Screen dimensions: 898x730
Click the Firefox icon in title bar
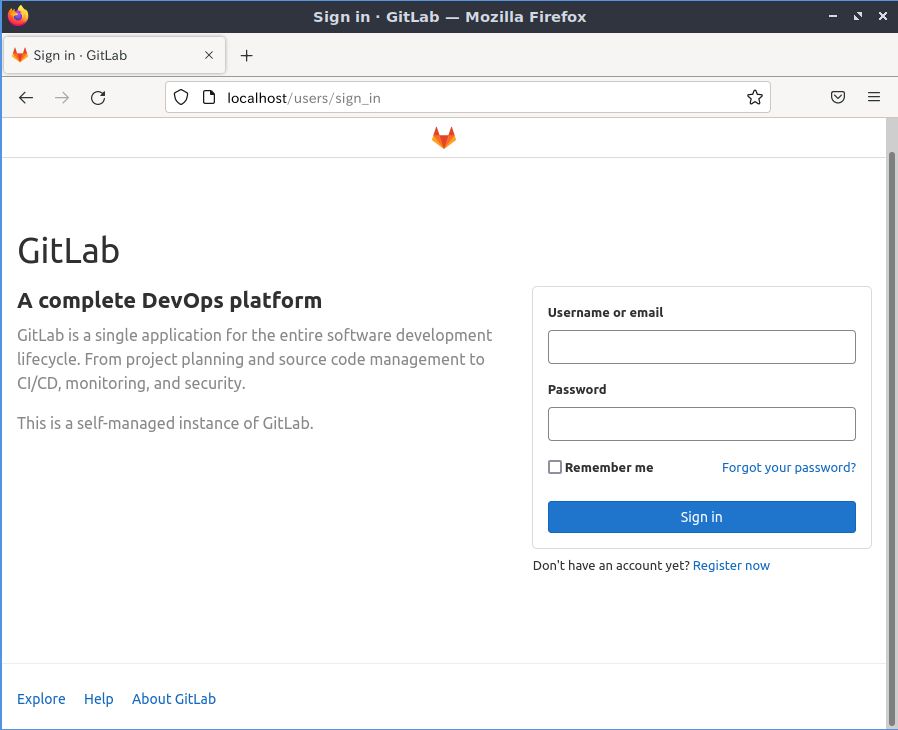click(x=18, y=15)
